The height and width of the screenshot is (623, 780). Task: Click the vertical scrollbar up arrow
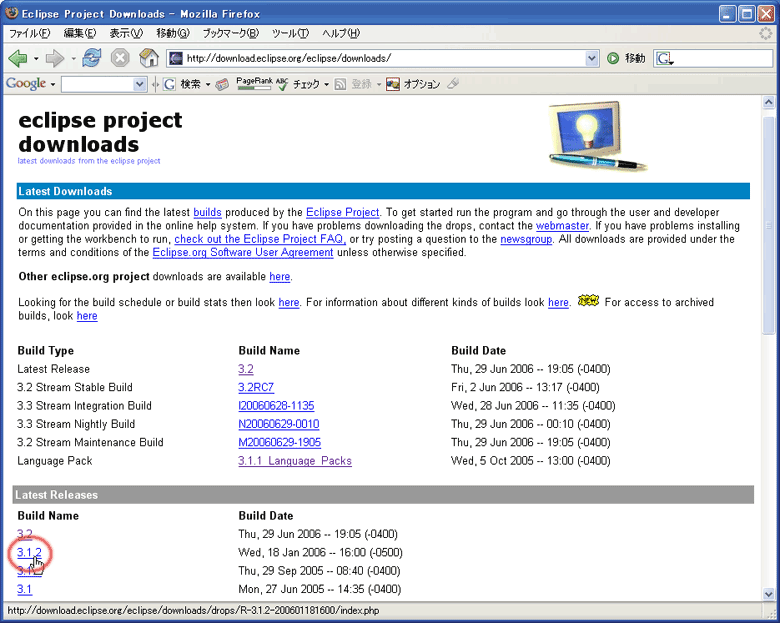(769, 102)
